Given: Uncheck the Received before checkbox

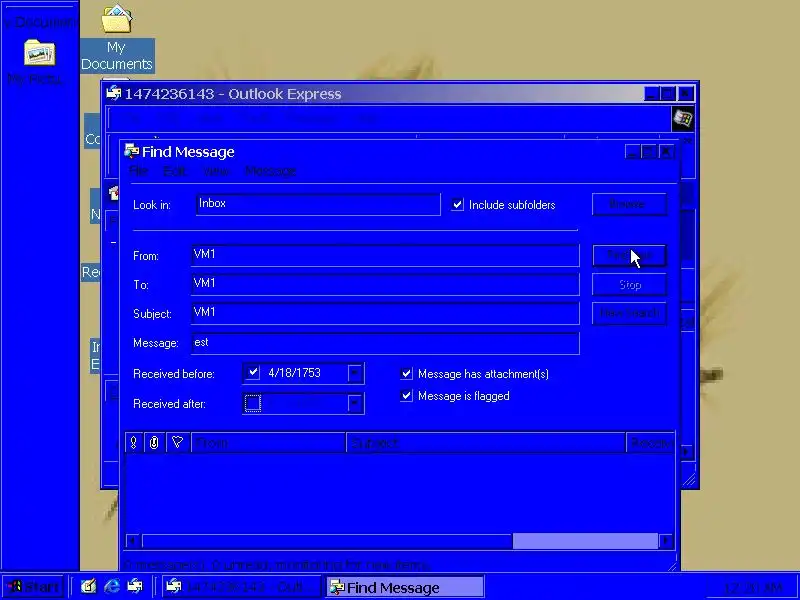Looking at the screenshot, I should (x=253, y=373).
